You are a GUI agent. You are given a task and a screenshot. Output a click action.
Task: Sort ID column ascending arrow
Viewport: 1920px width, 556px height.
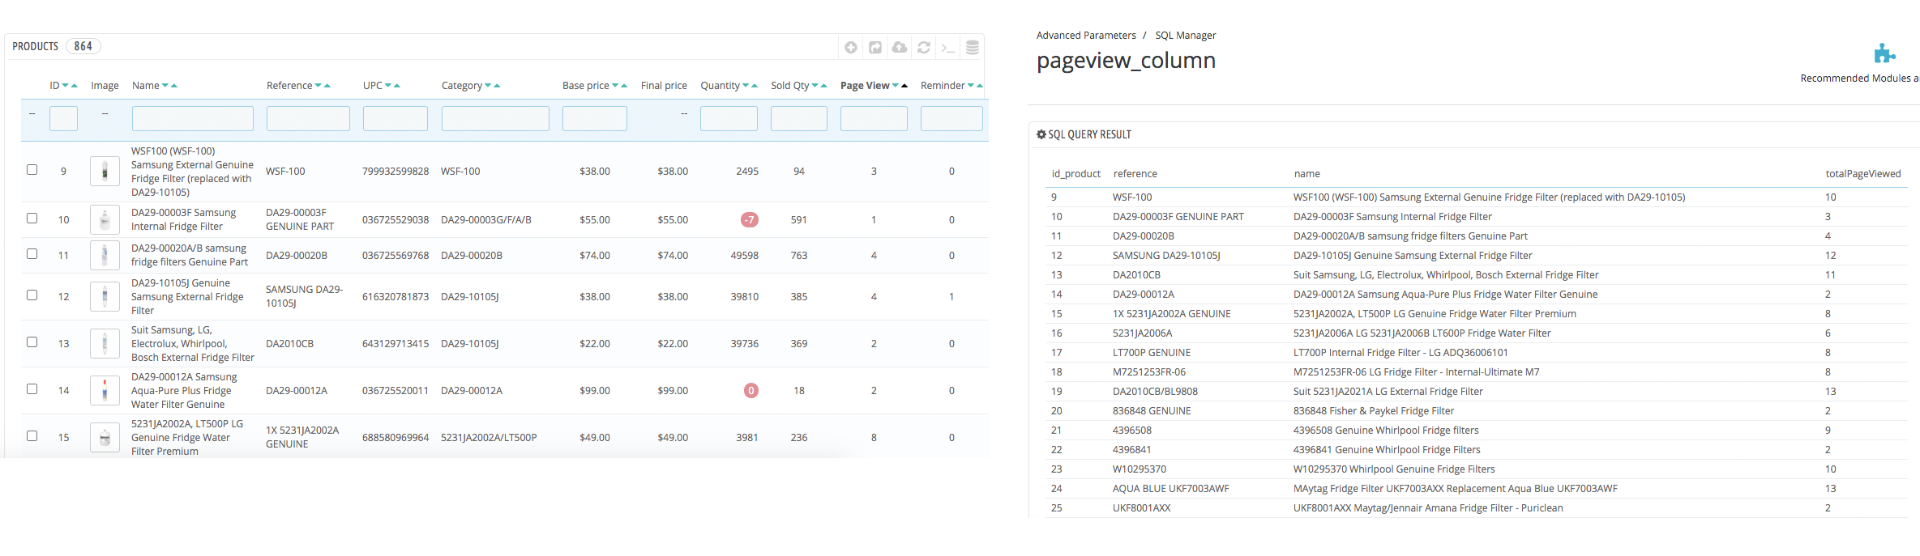point(74,86)
